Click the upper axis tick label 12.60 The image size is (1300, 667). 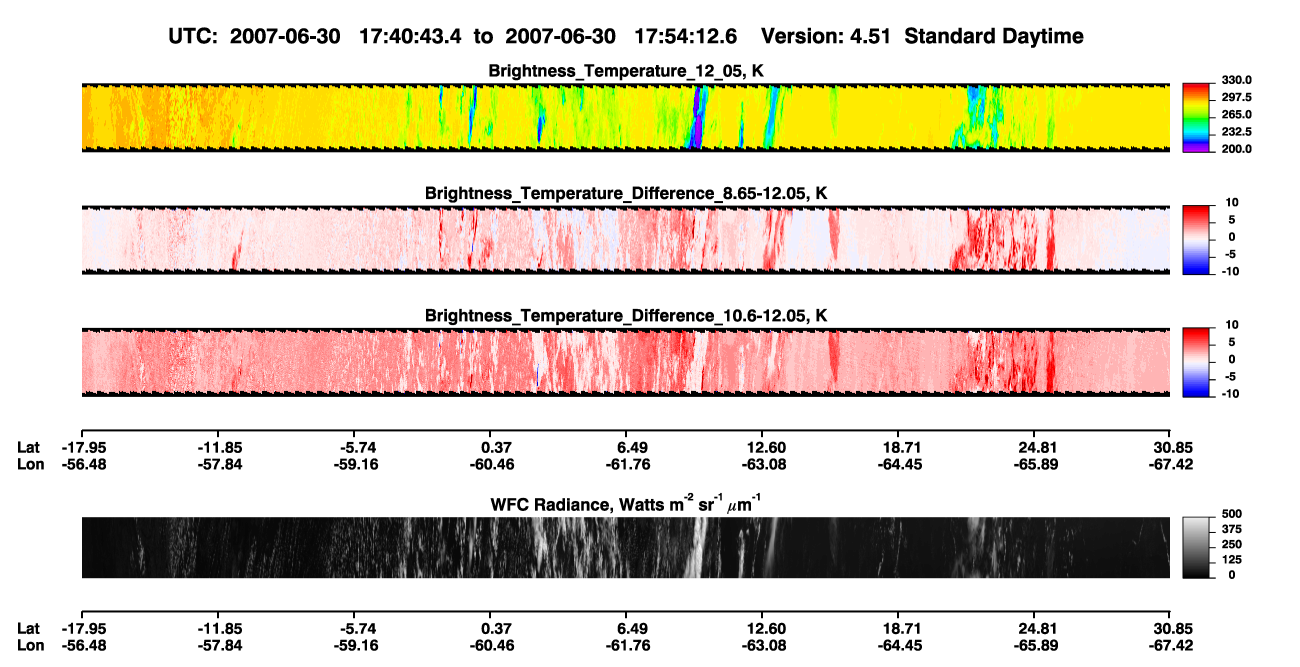click(x=767, y=447)
